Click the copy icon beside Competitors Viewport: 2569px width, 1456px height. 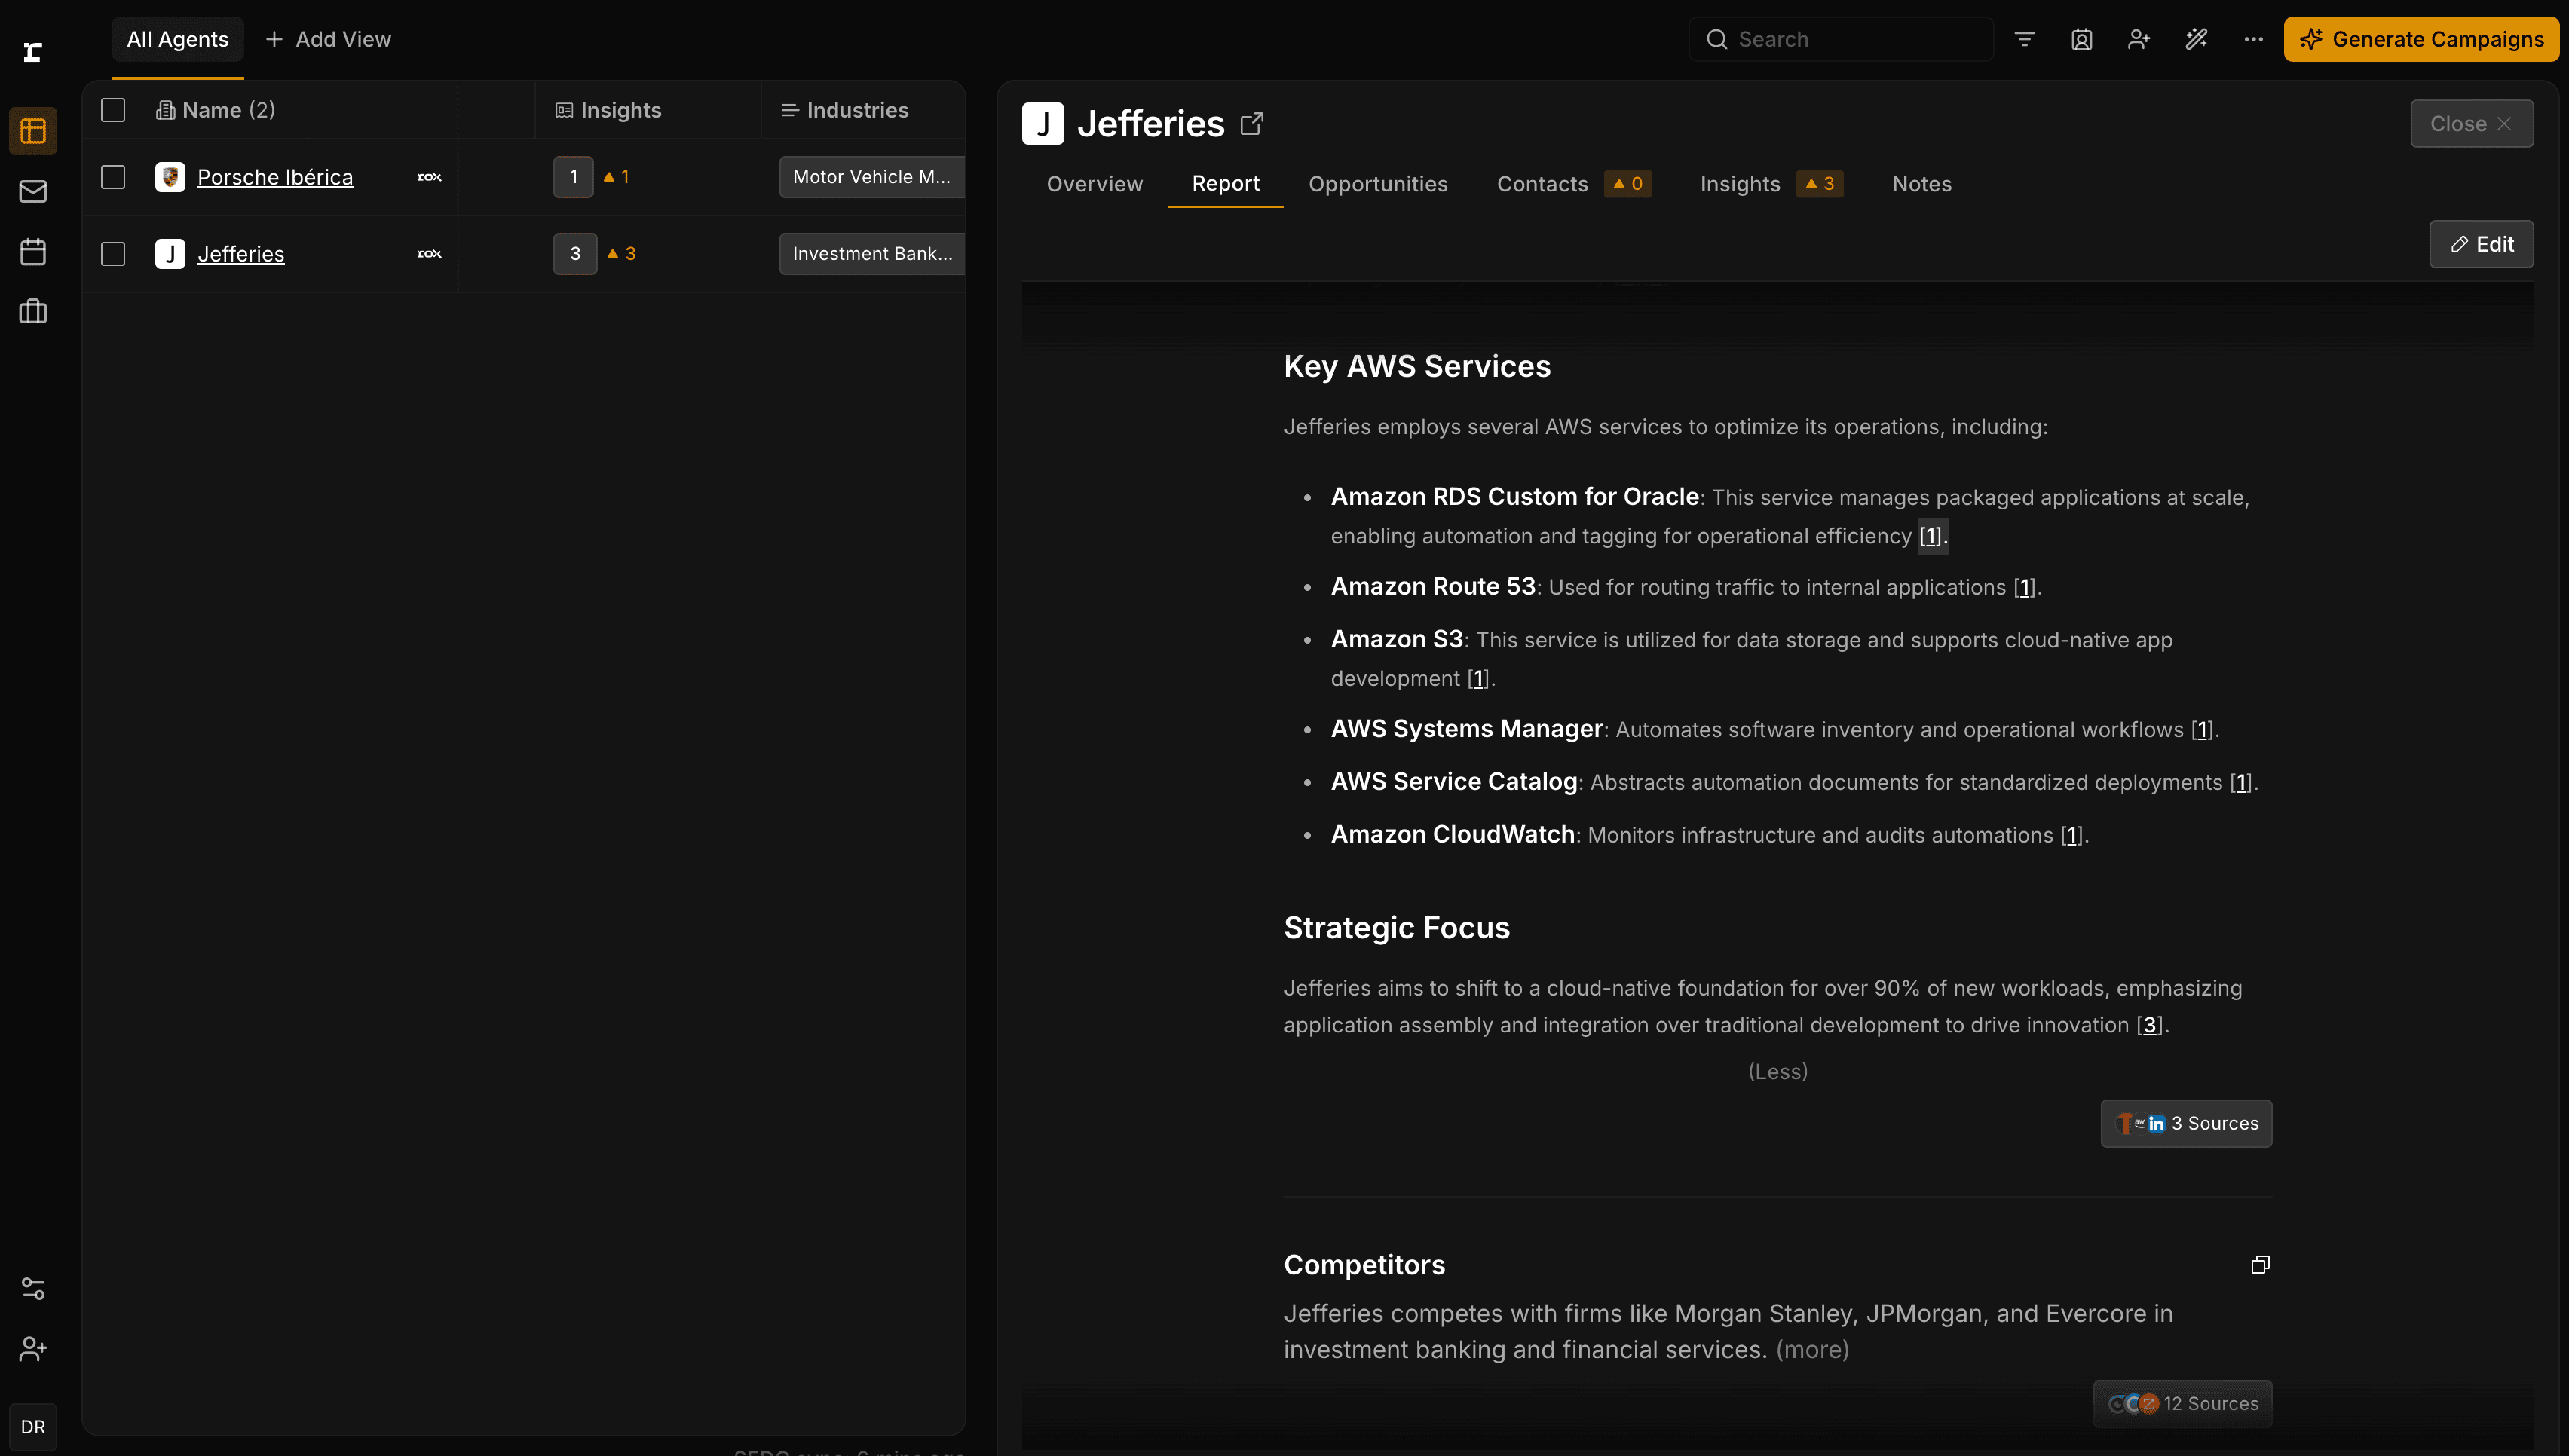coord(2260,1265)
